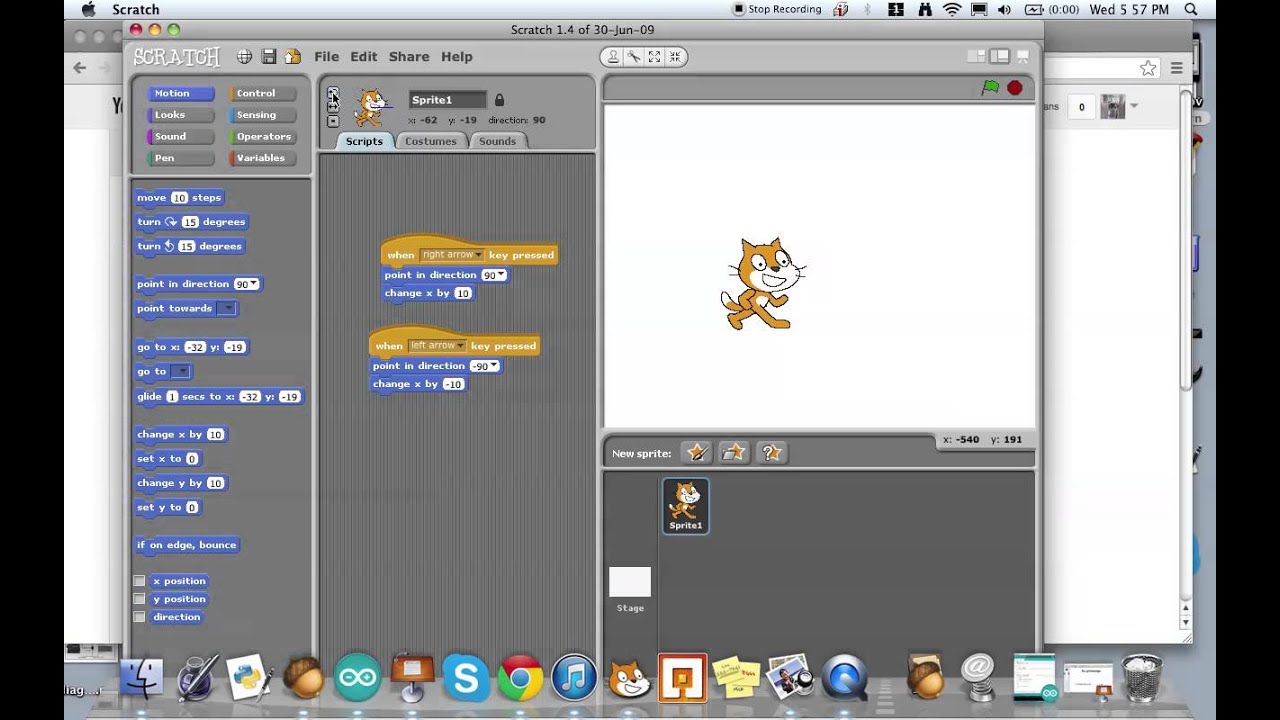Open the Help menu
The width and height of the screenshot is (1280, 720).
[x=457, y=57]
